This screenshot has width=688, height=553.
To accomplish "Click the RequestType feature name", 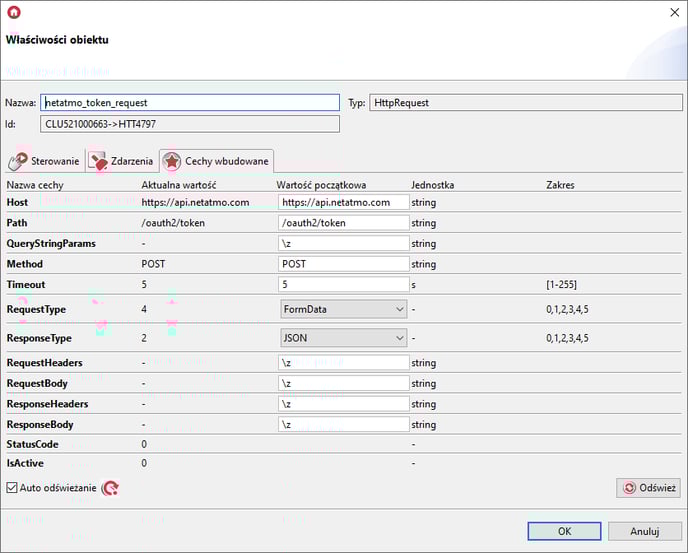I will click(x=36, y=309).
